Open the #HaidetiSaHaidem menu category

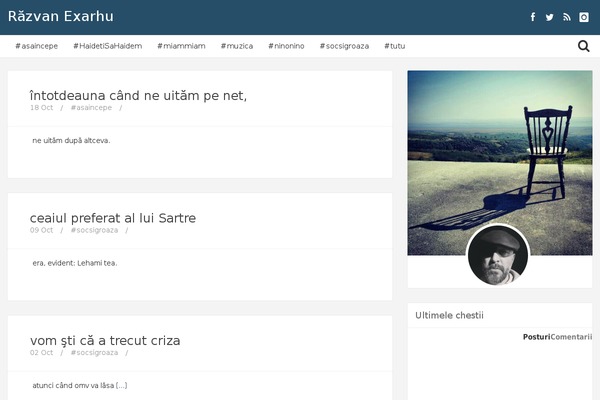pyautogui.click(x=107, y=46)
